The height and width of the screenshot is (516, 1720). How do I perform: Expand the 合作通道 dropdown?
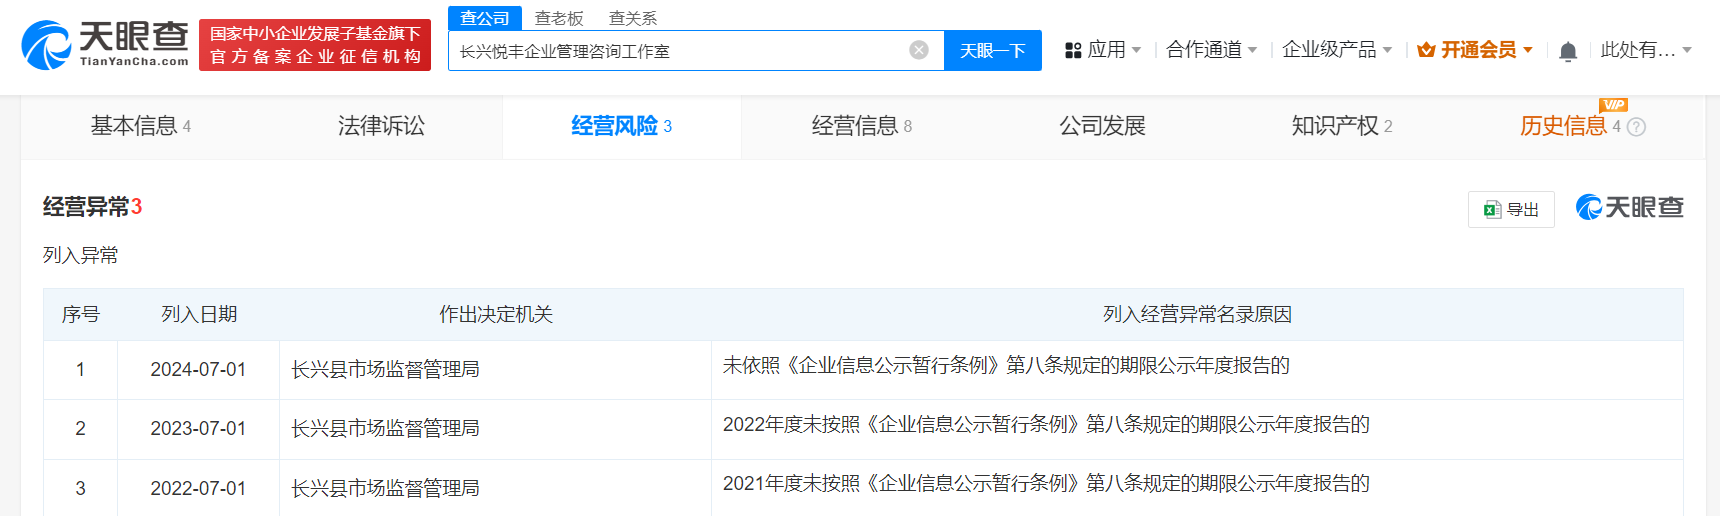click(1211, 50)
